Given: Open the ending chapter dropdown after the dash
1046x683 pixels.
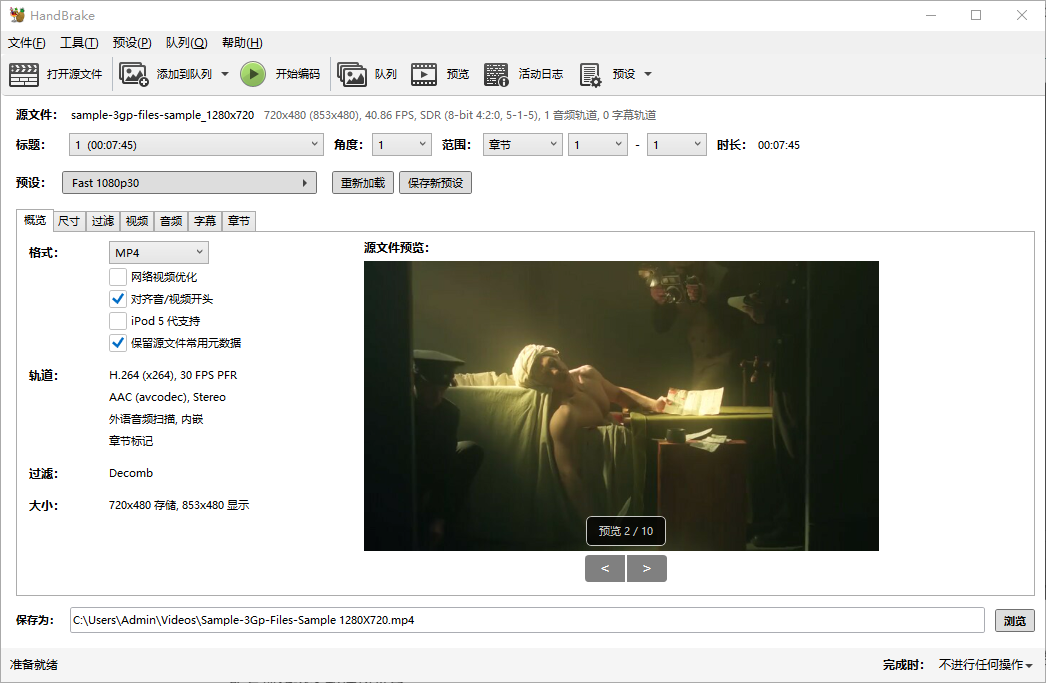Looking at the screenshot, I should pos(677,145).
